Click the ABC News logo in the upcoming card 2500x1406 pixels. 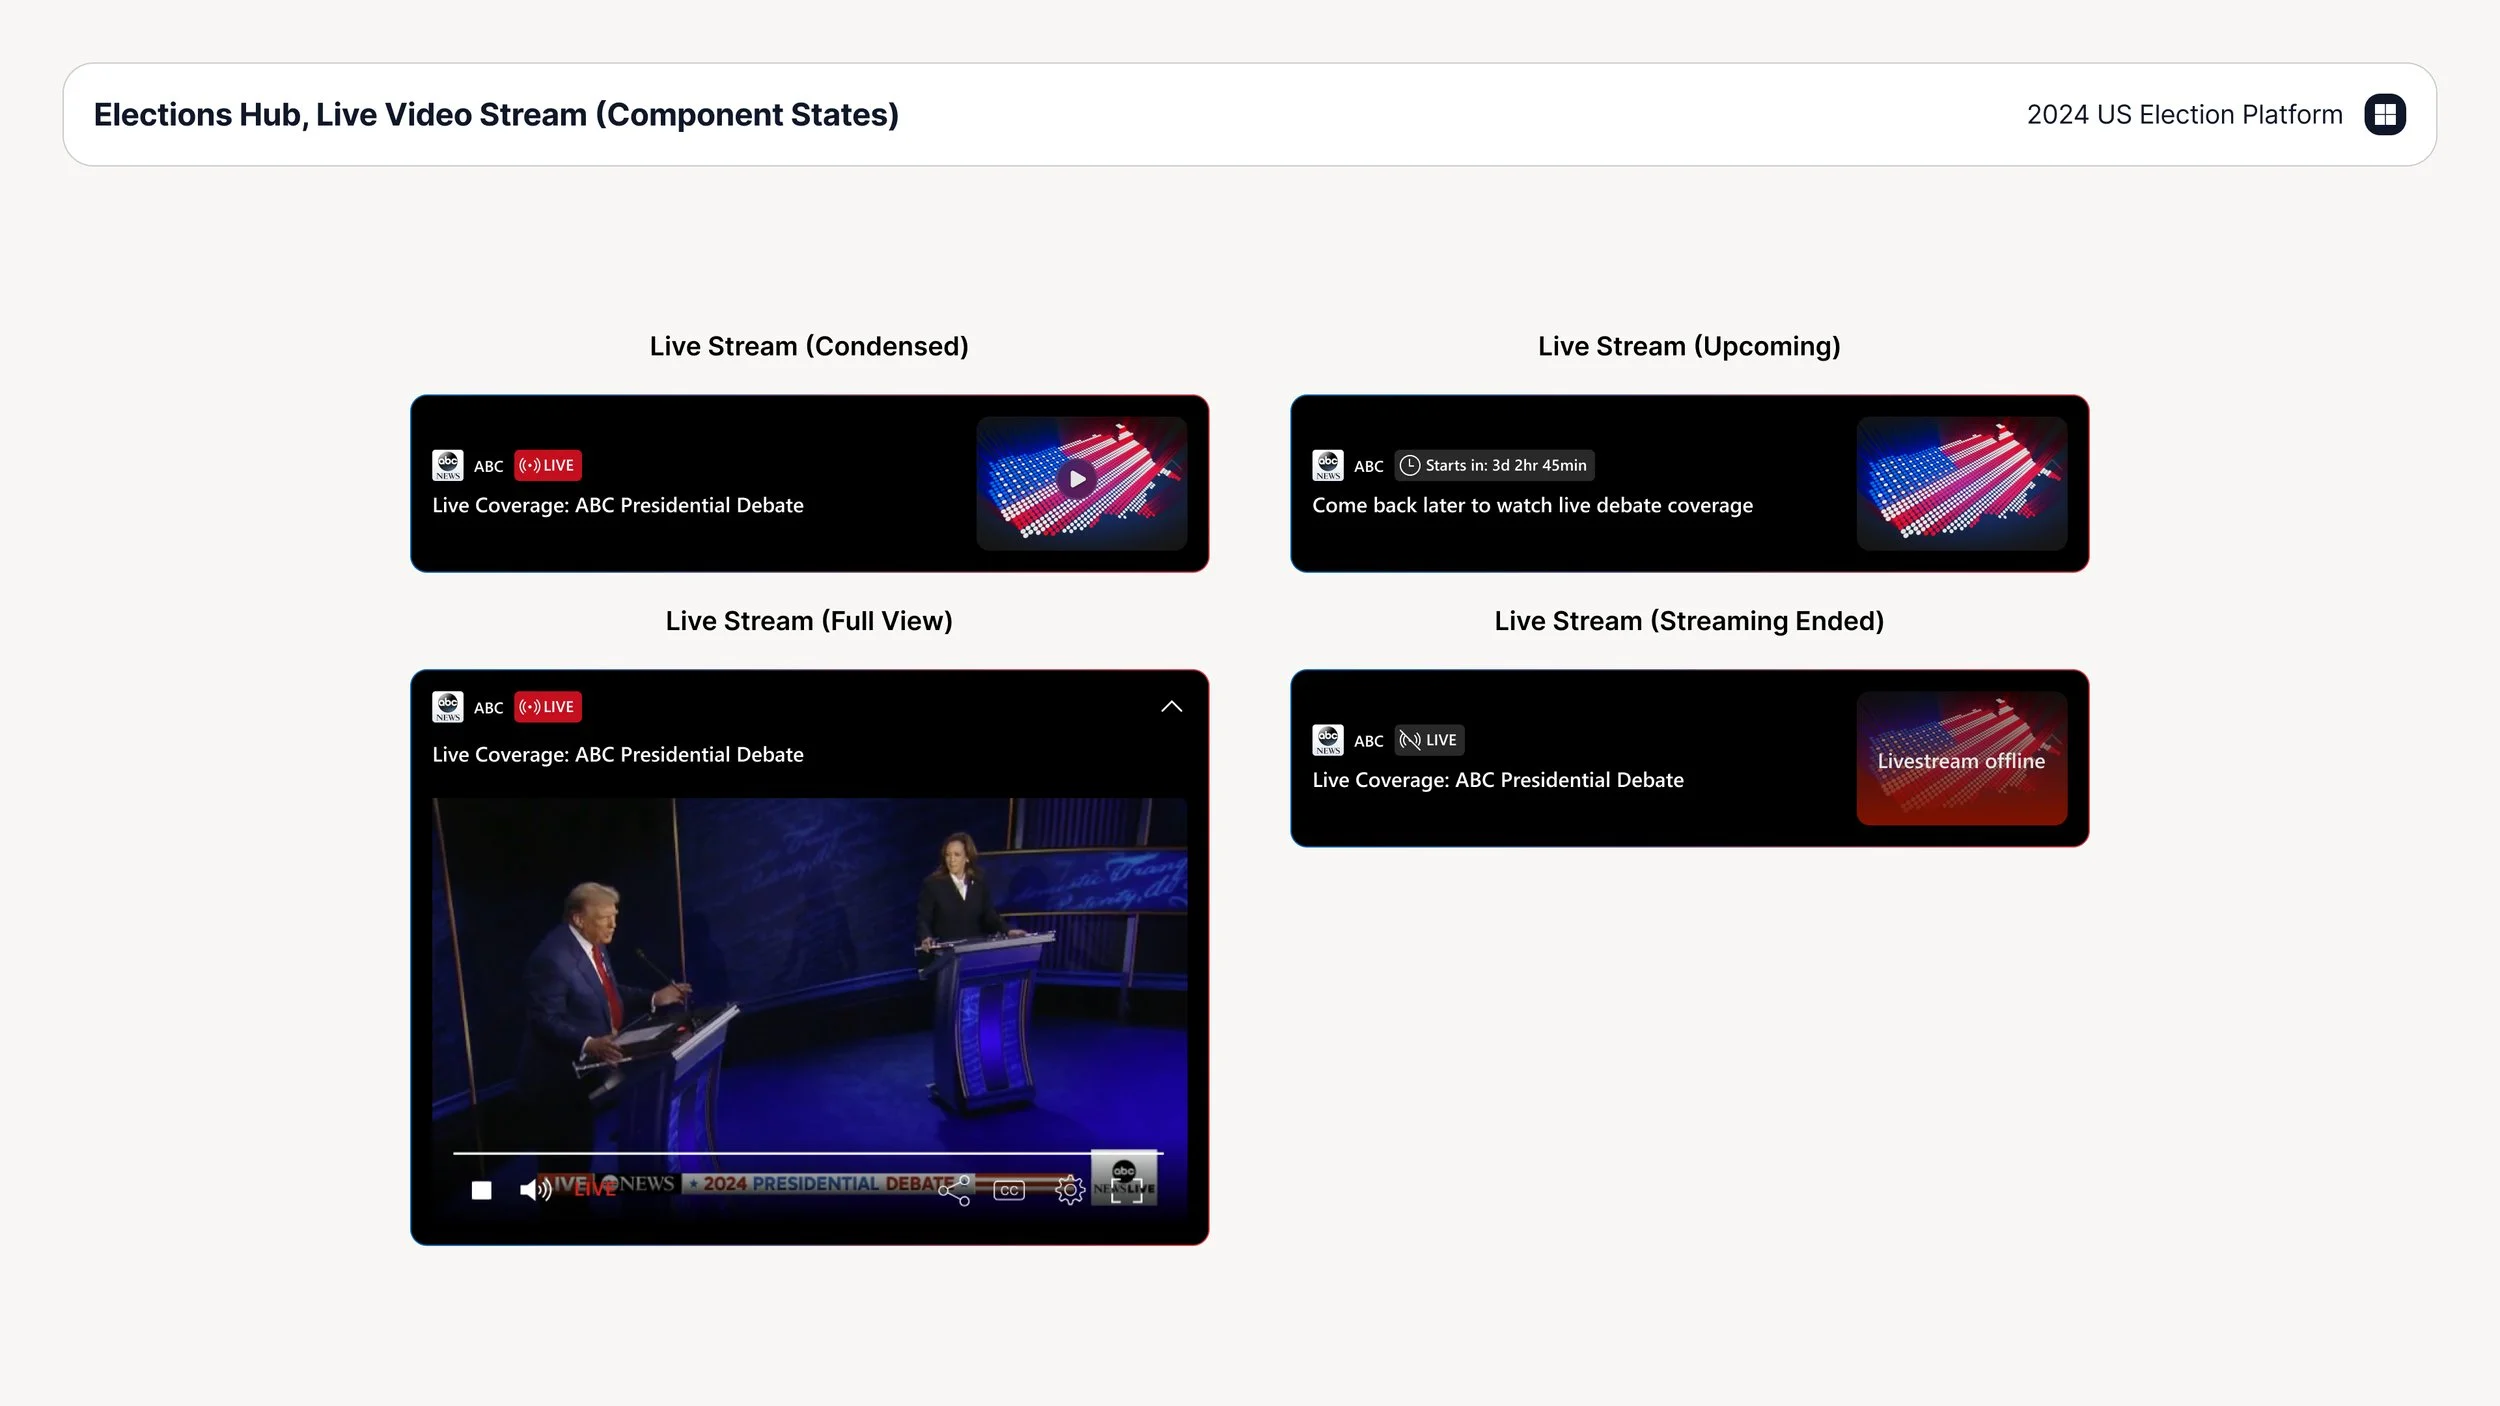pyautogui.click(x=1328, y=466)
